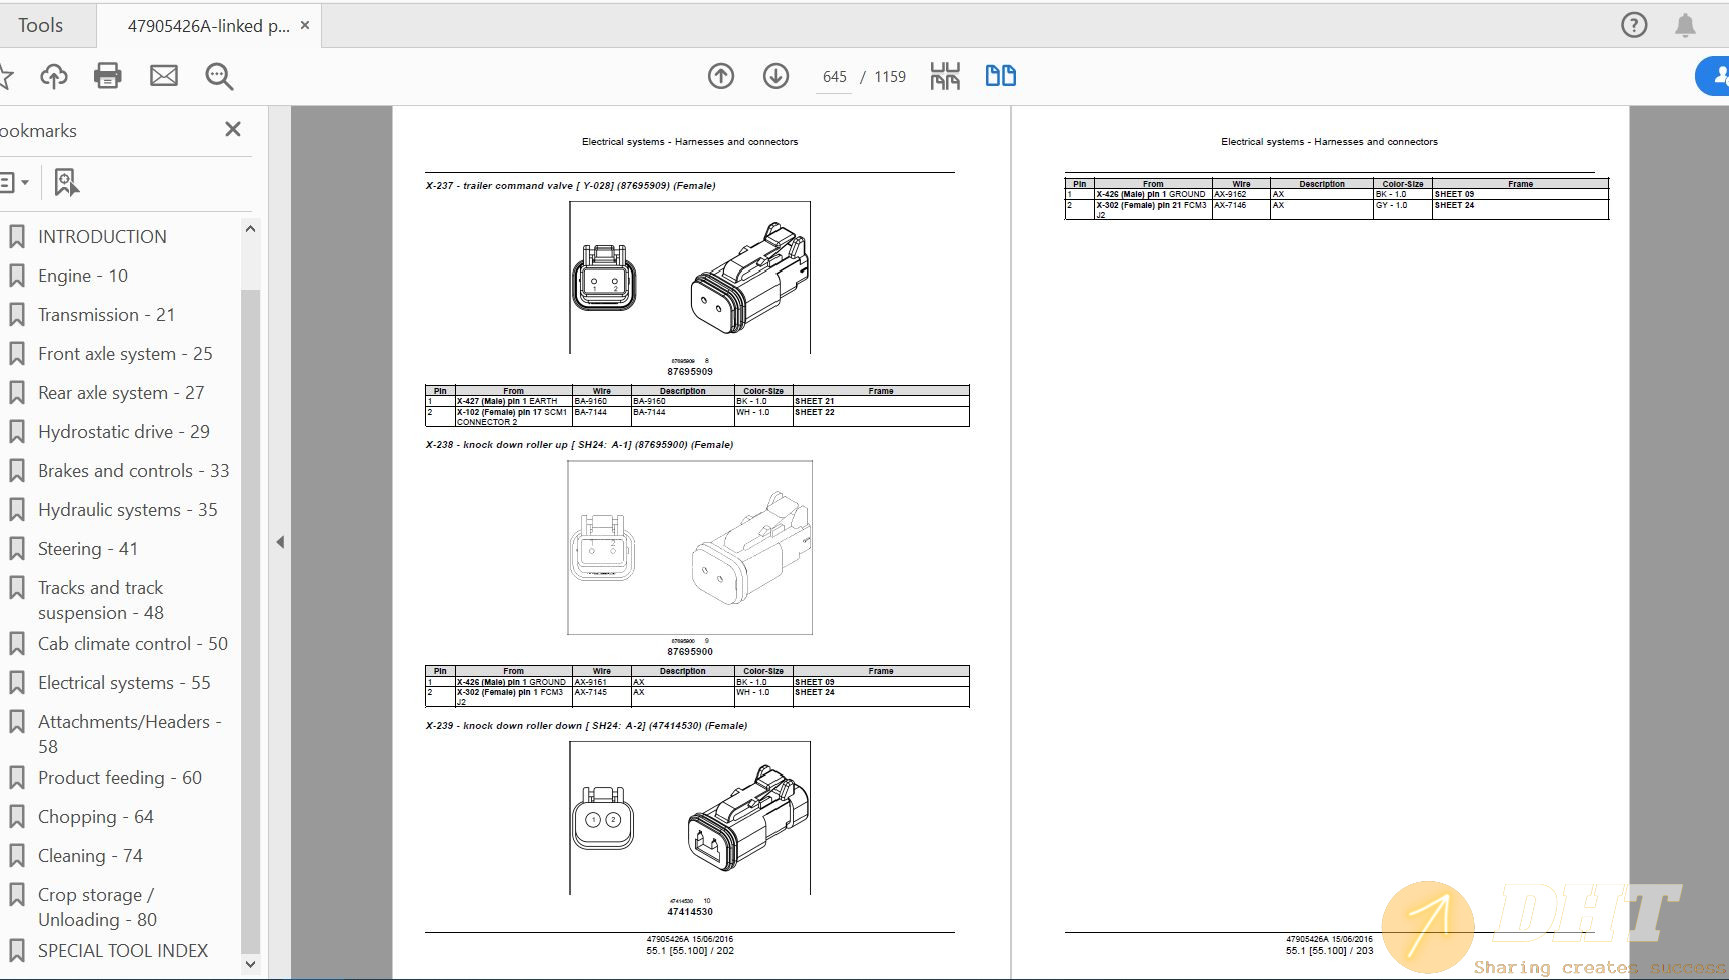Toggle two-page view mode icon
The height and width of the screenshot is (980, 1729).
(x=1000, y=76)
